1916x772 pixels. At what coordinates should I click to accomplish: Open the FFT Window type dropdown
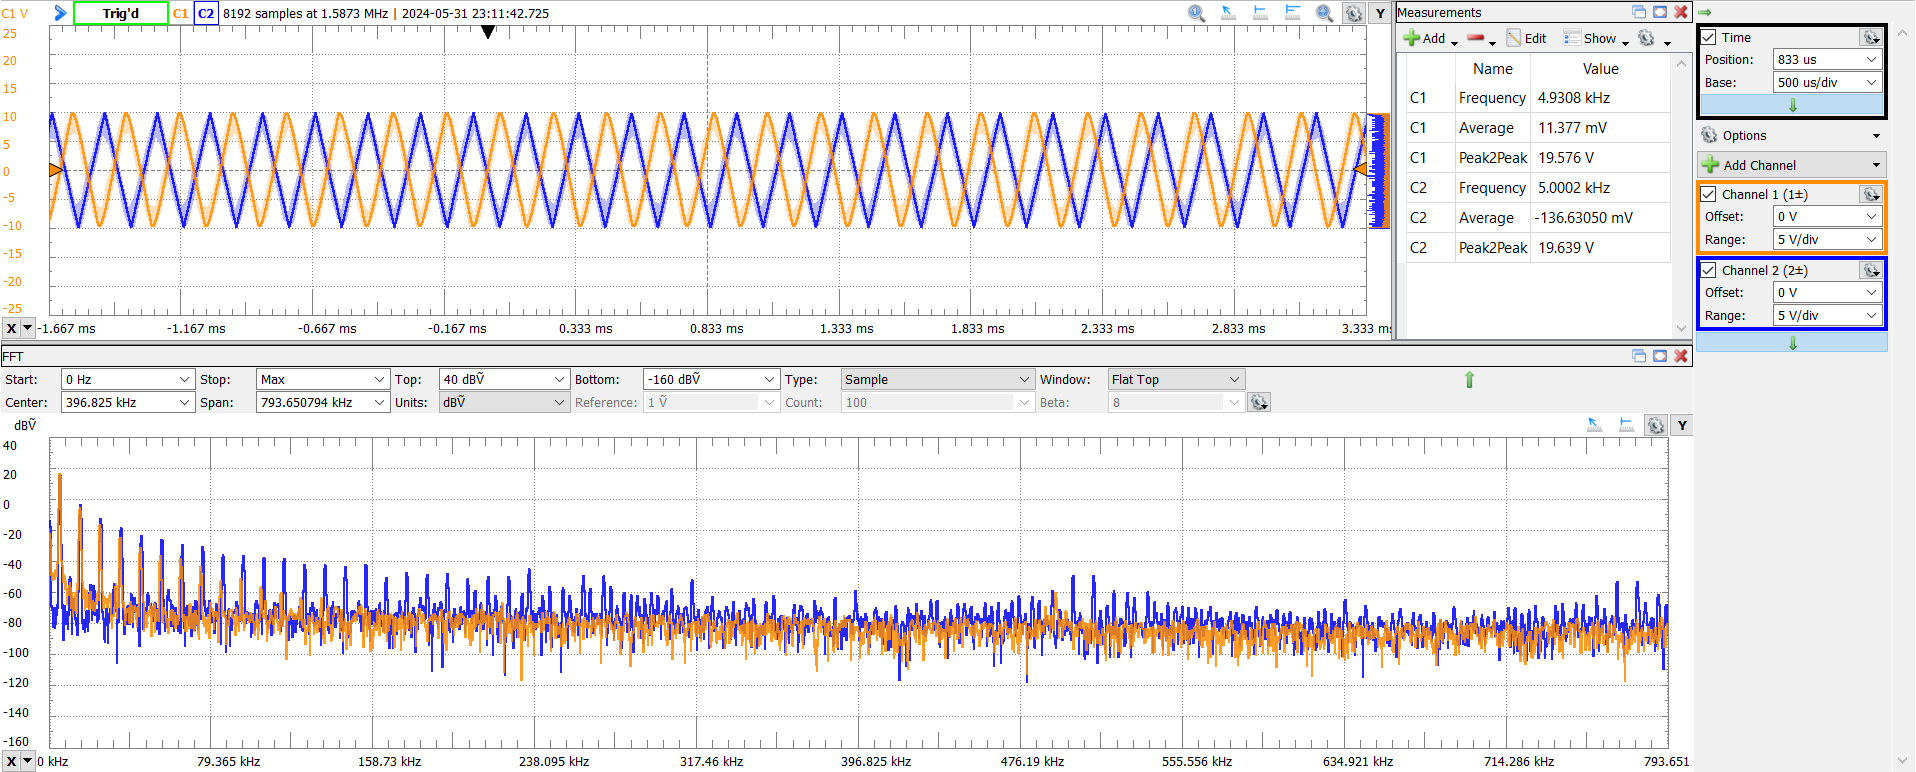coord(1175,380)
